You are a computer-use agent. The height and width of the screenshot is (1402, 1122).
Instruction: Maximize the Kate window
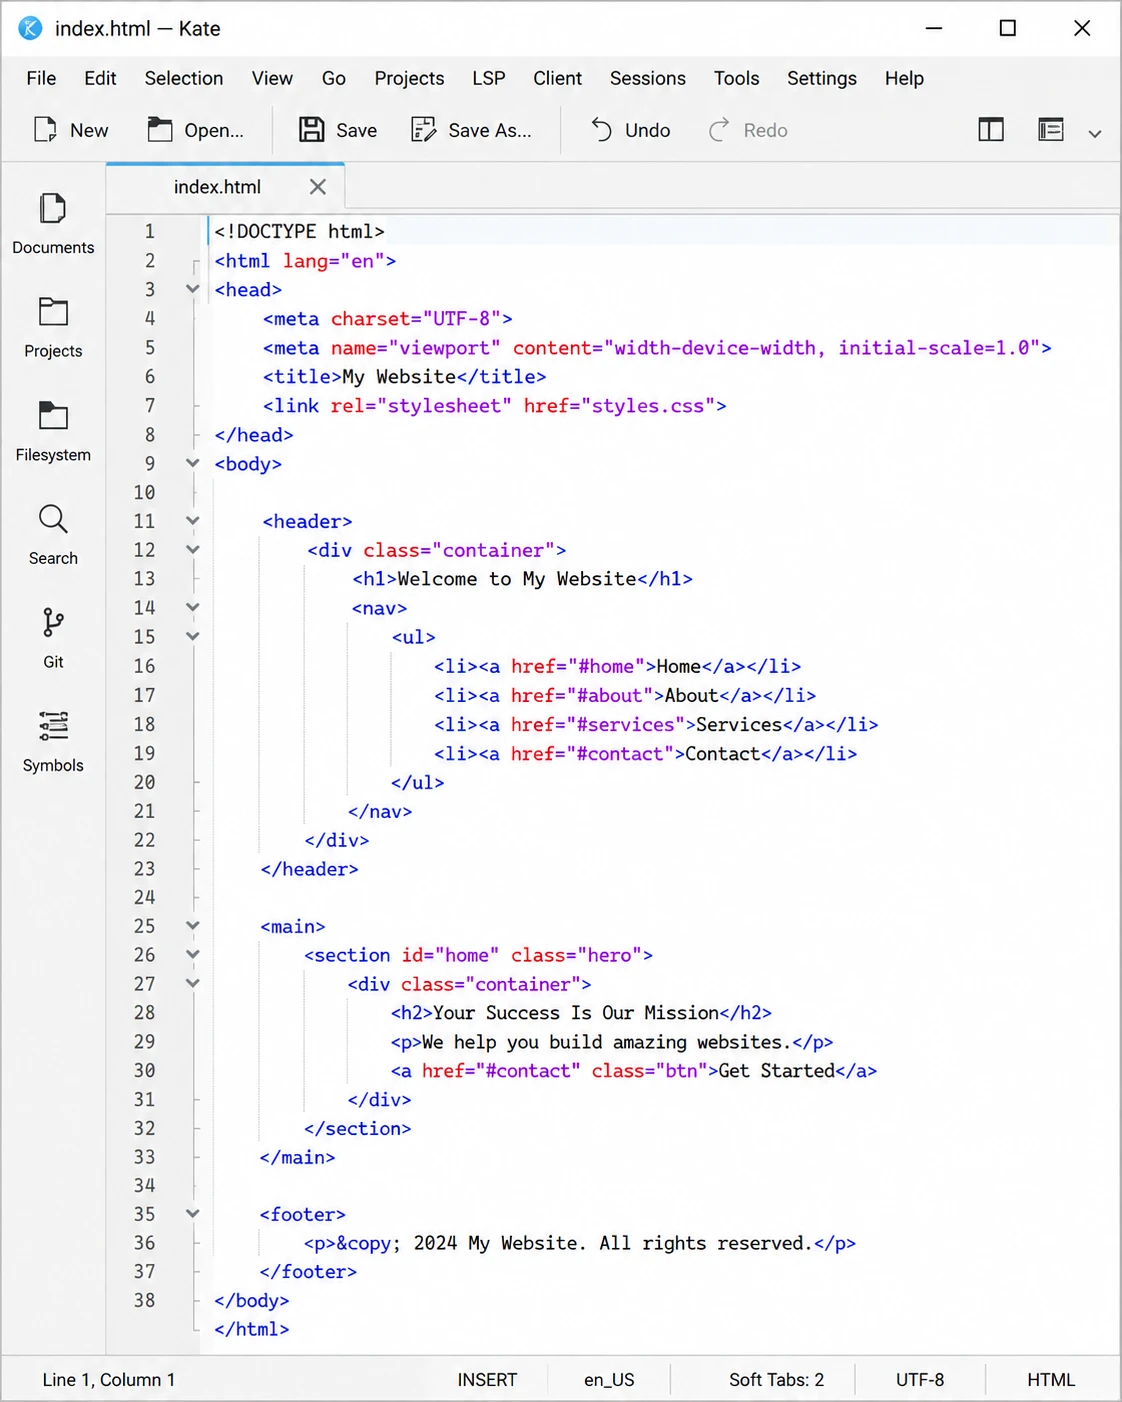click(x=1008, y=28)
